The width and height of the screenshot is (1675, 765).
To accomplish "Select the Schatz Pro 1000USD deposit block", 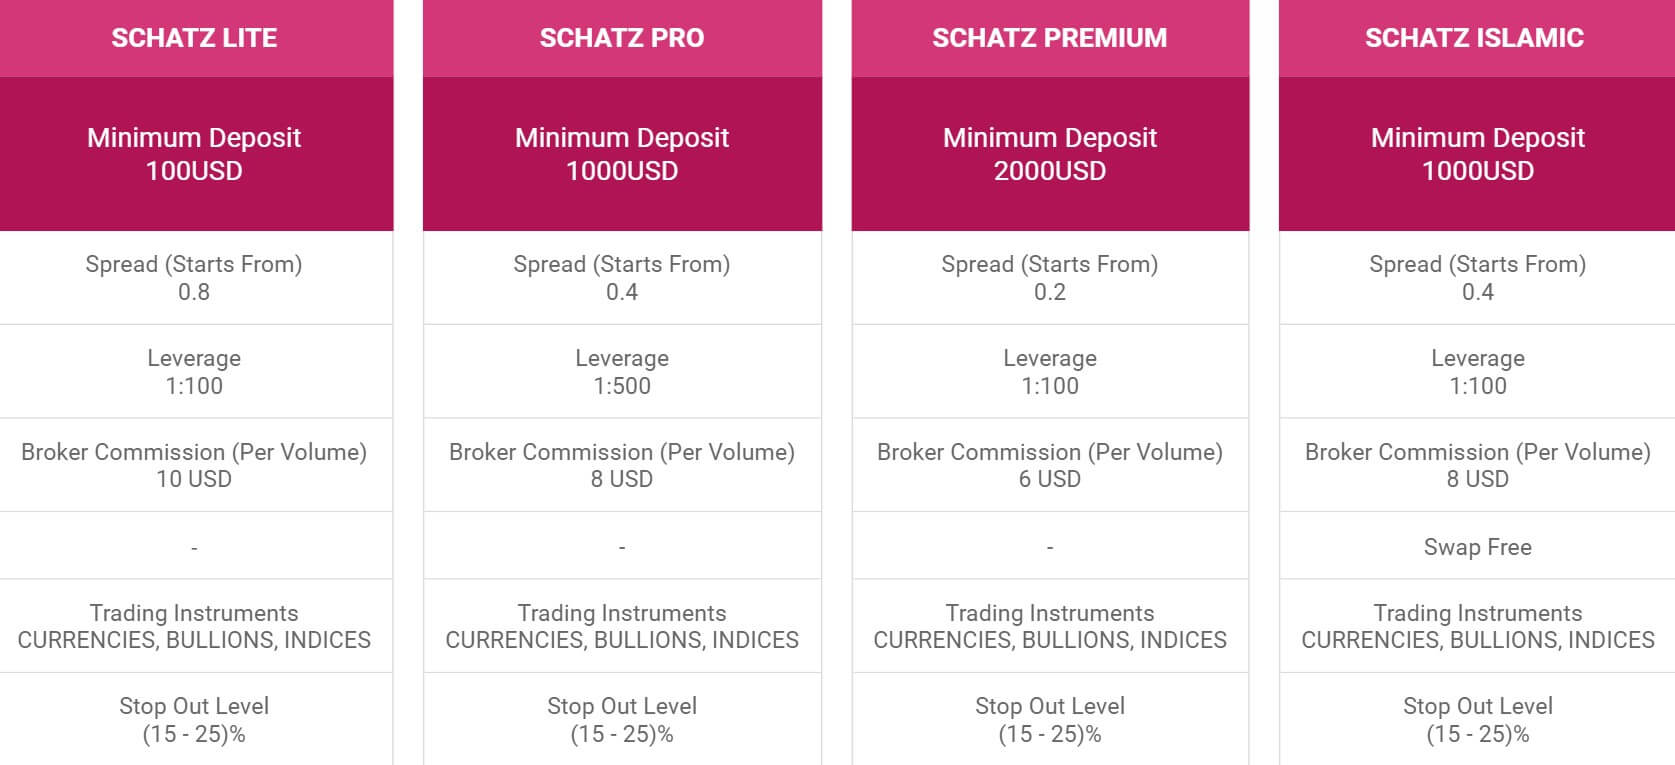I will (622, 154).
